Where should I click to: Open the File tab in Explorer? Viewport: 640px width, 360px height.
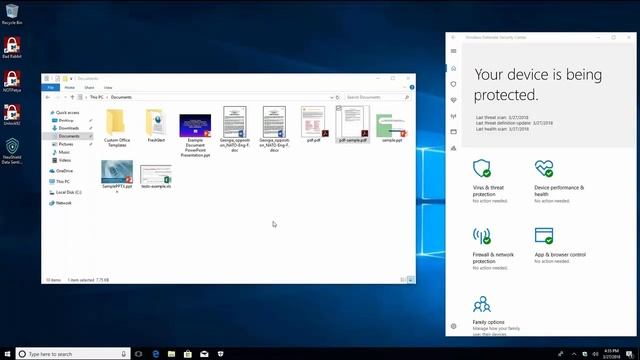[51, 87]
